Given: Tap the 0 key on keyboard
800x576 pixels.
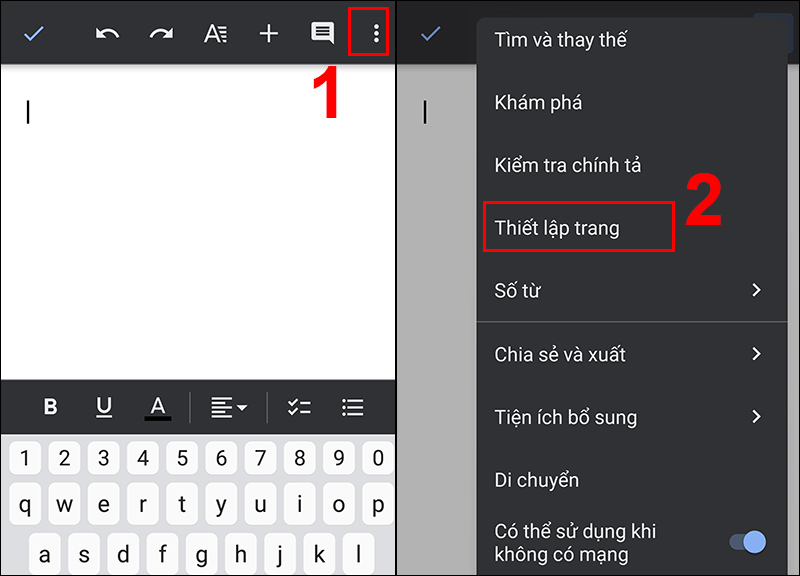Looking at the screenshot, I should (x=378, y=458).
